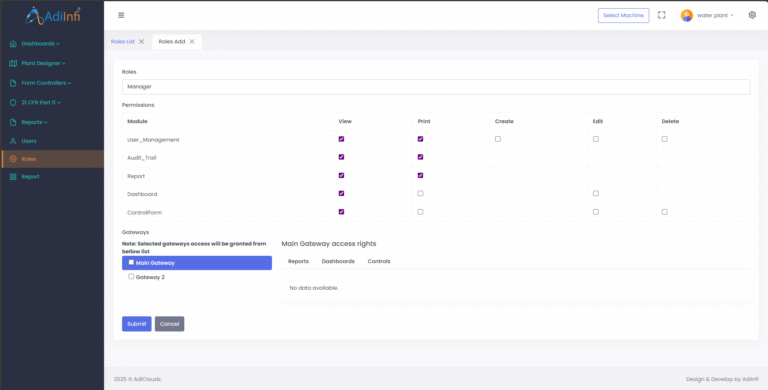
Task: Switch to the Controls access tab
Action: (x=379, y=261)
